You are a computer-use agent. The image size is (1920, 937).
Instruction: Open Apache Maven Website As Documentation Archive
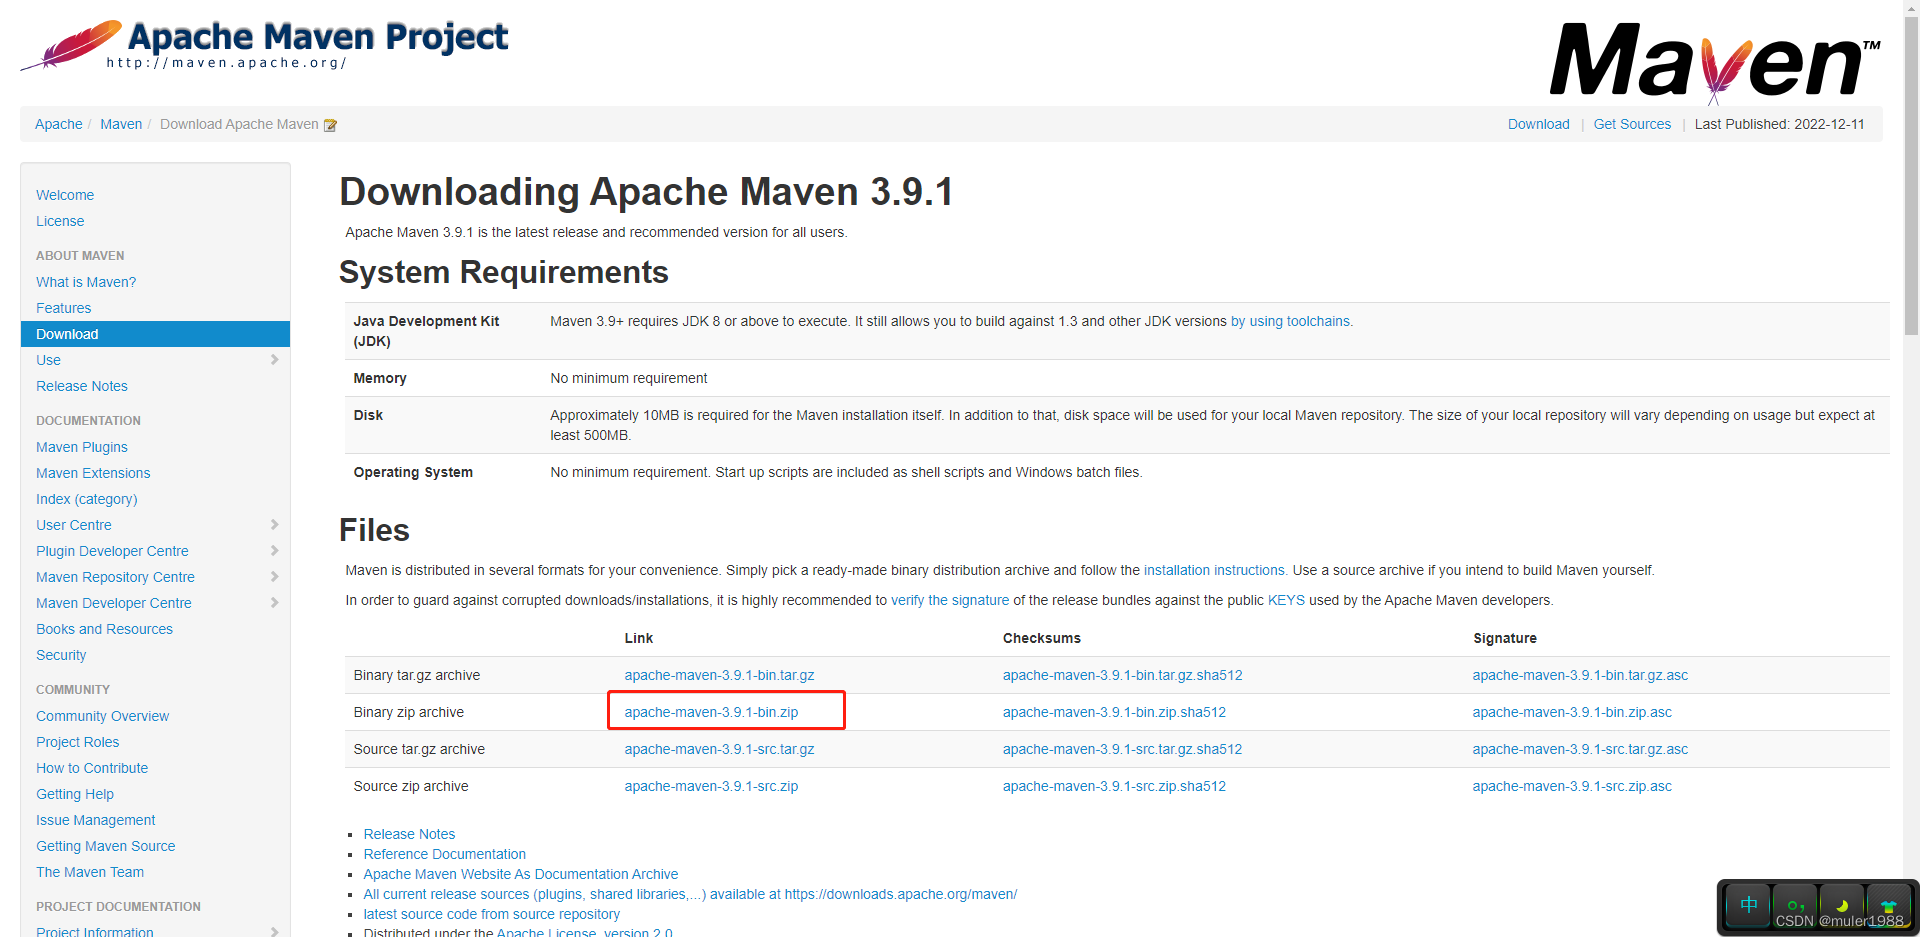pyautogui.click(x=521, y=874)
